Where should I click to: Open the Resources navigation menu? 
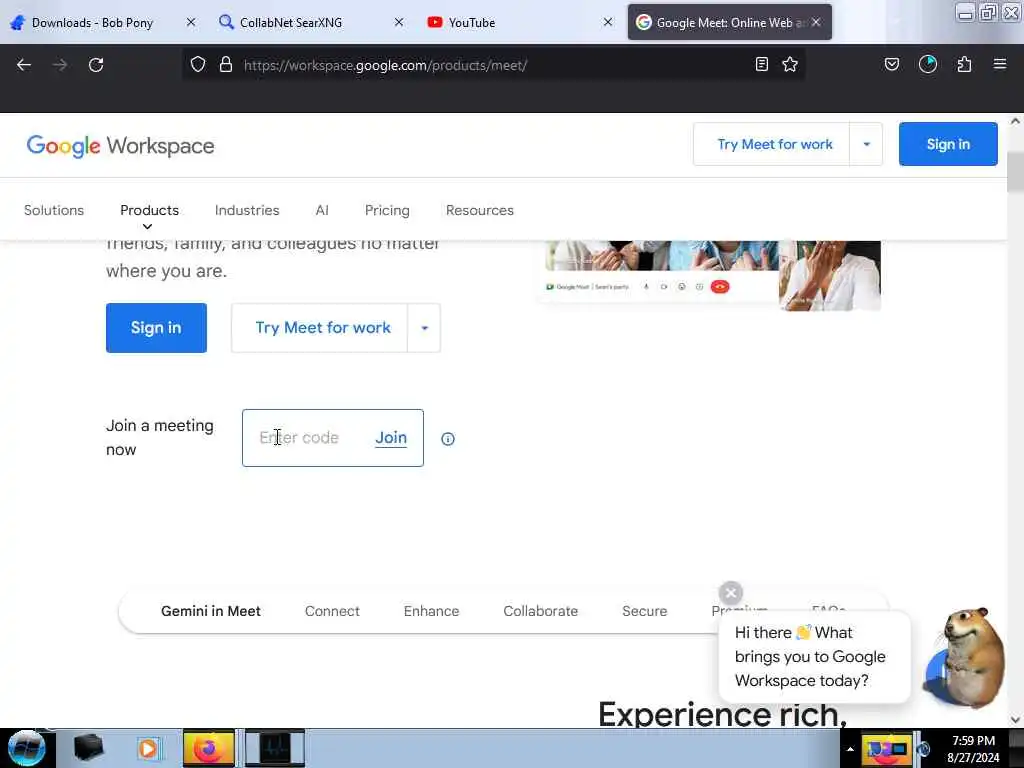coord(480,210)
